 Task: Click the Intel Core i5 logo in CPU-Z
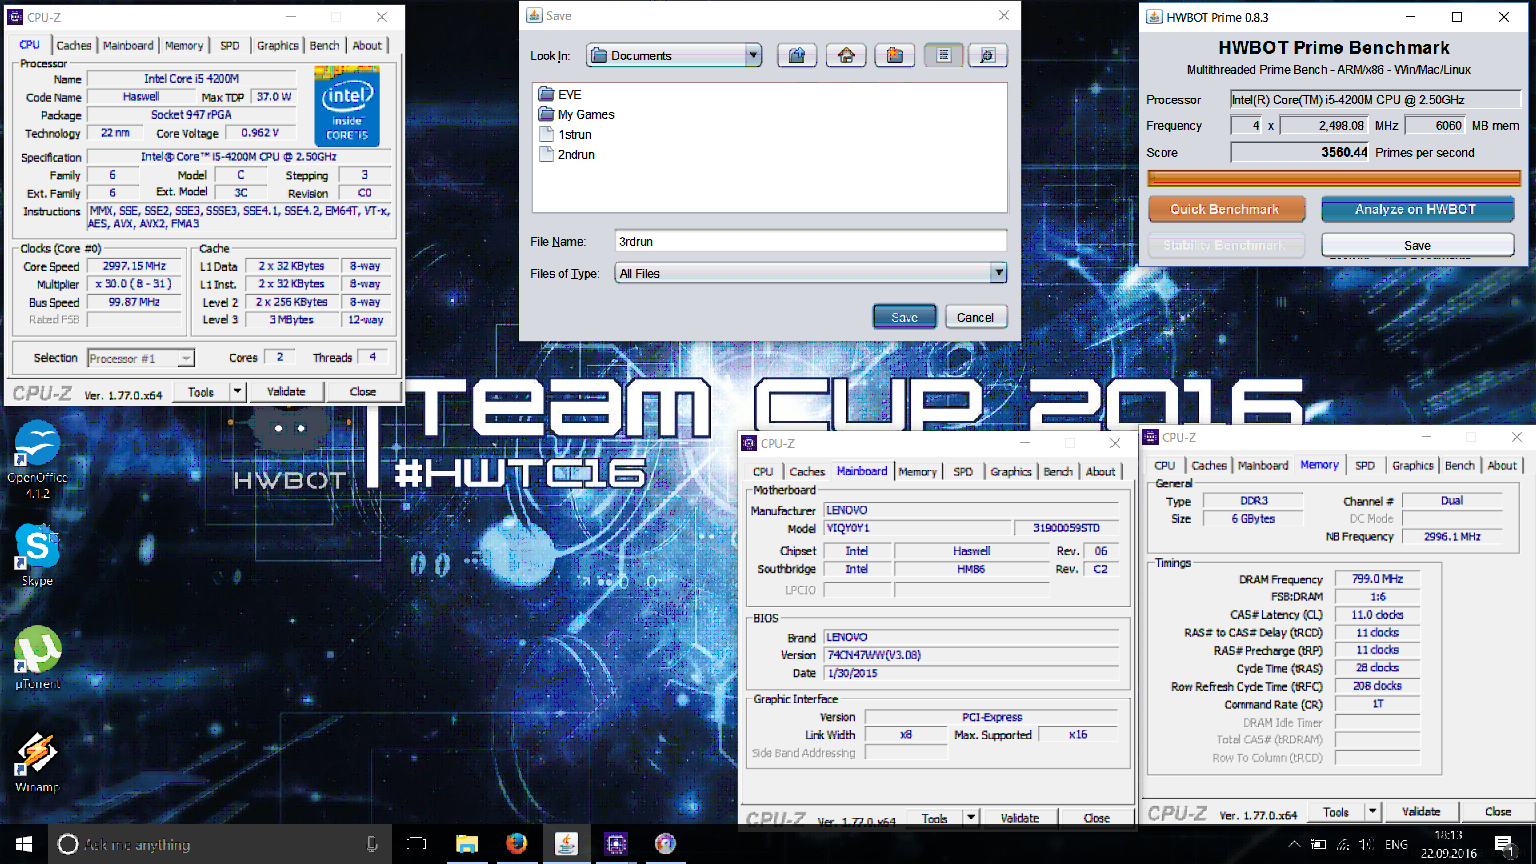tap(347, 106)
